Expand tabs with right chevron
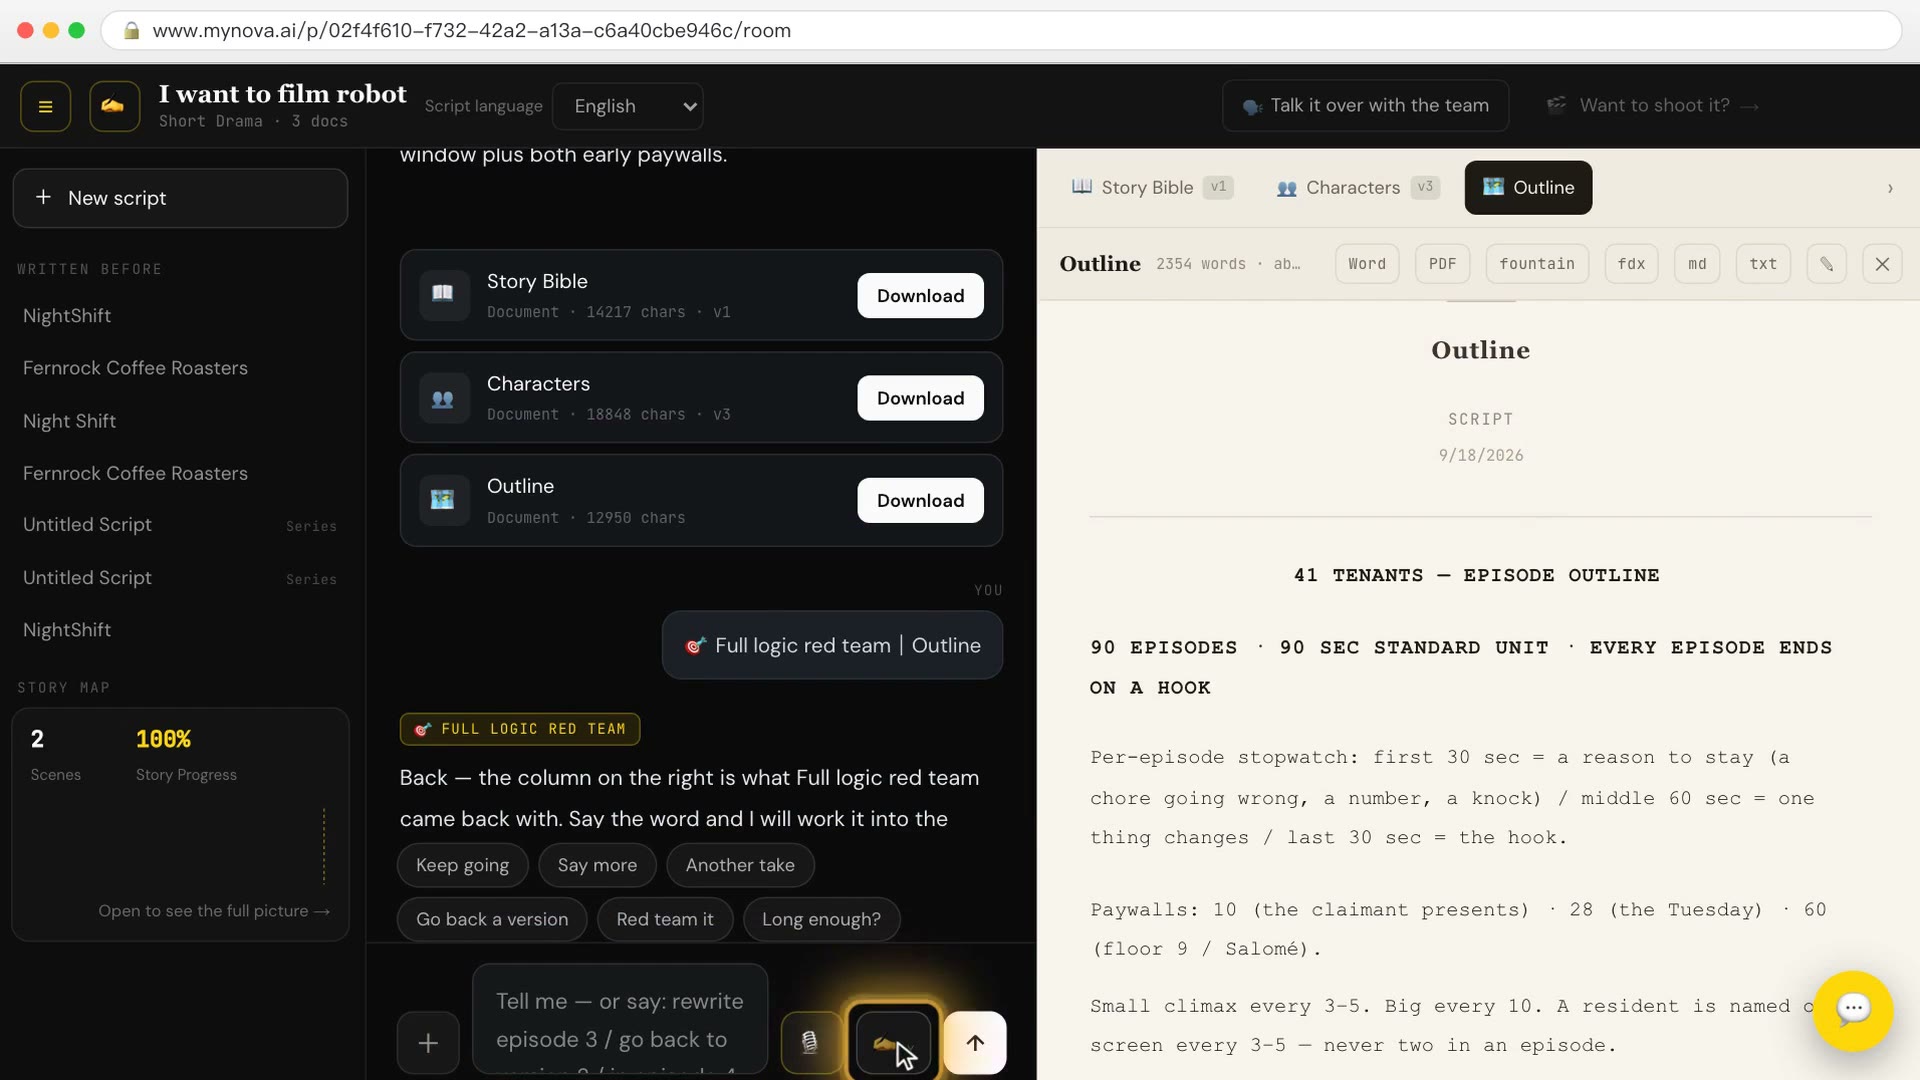Screen dimensions: 1920x1080 pyautogui.click(x=1890, y=188)
